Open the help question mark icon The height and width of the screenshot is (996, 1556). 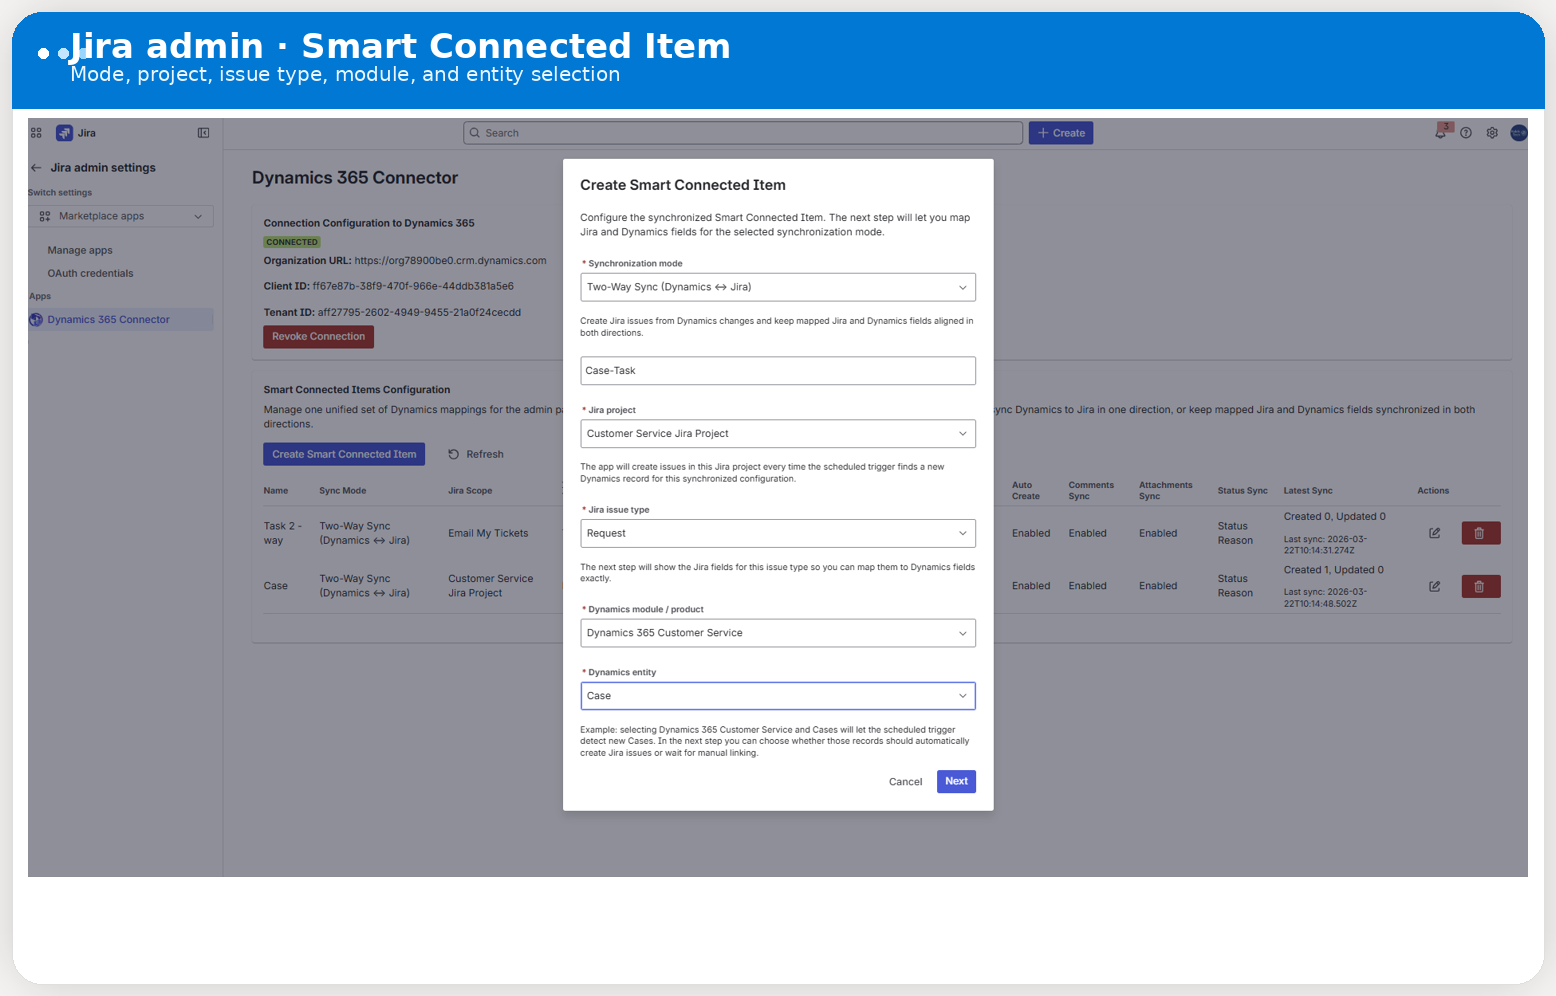(1466, 132)
